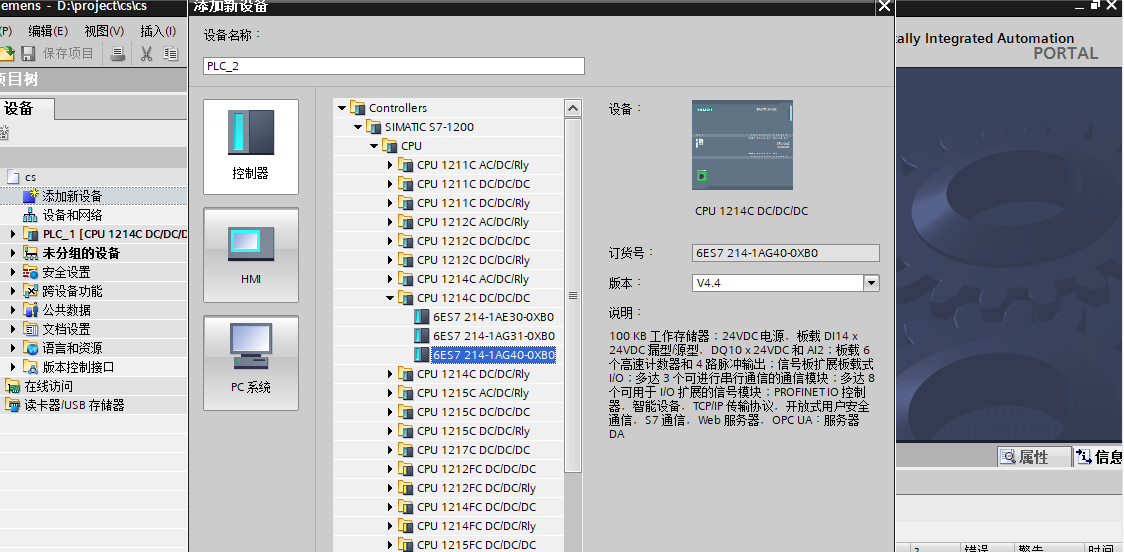Open 设备和网络 in project tree

point(72,215)
